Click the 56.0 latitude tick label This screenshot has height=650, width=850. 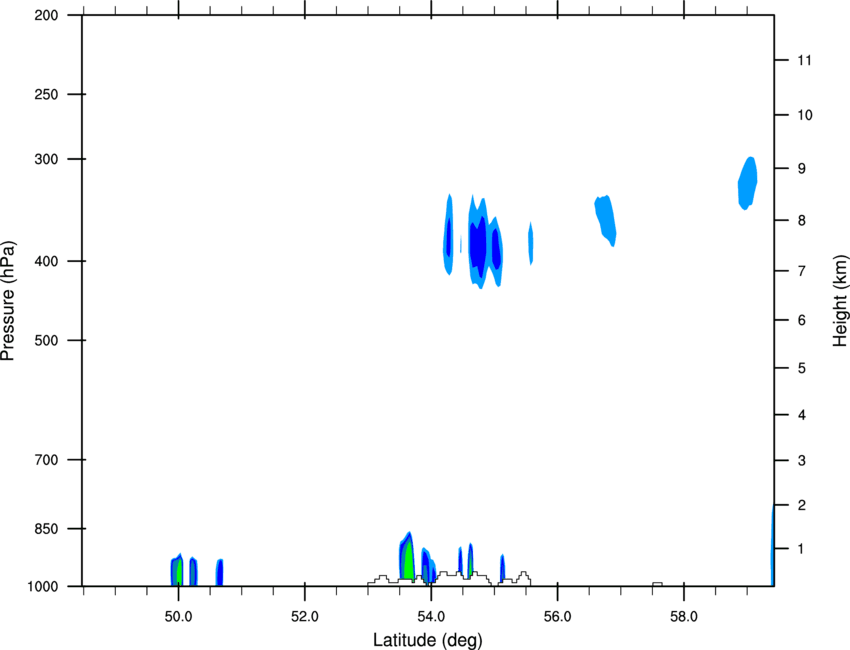click(558, 617)
